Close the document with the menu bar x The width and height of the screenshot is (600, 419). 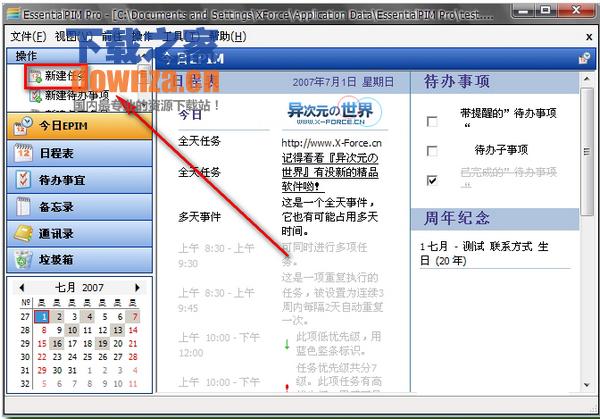pyautogui.click(x=589, y=37)
